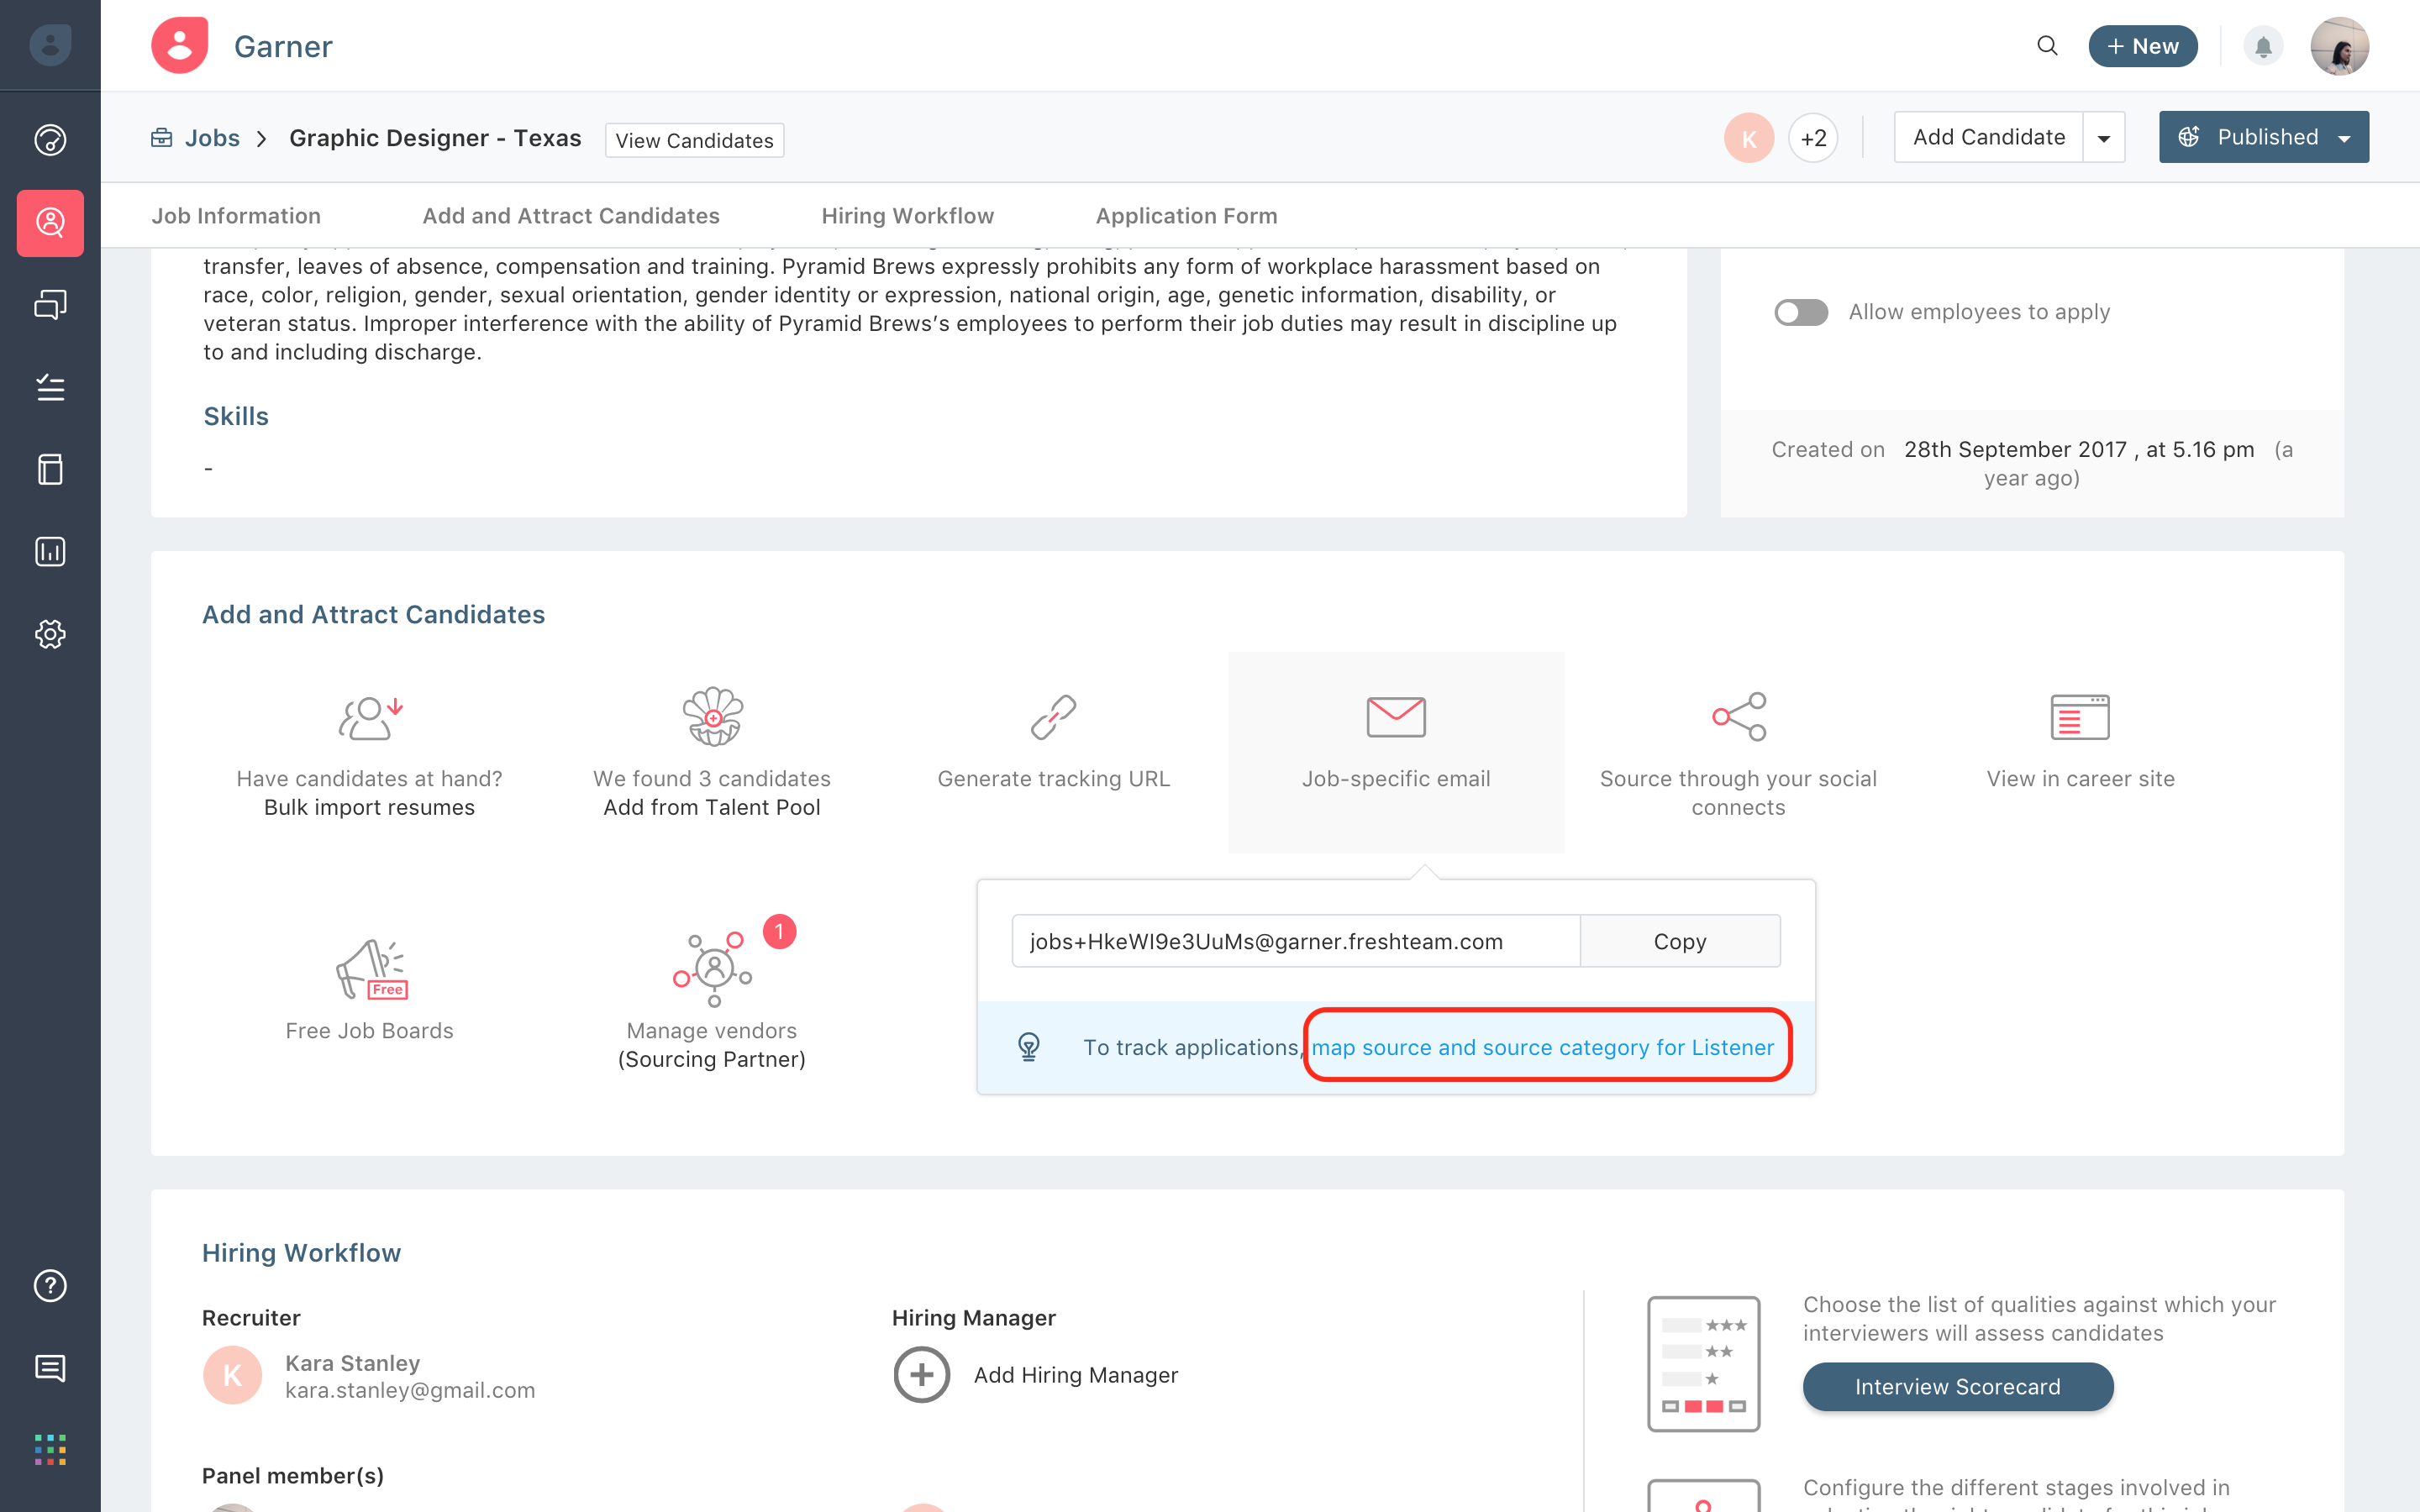This screenshot has width=2420, height=1512.
Task: Open the Knowledge Base sidebar icon
Action: click(50, 469)
